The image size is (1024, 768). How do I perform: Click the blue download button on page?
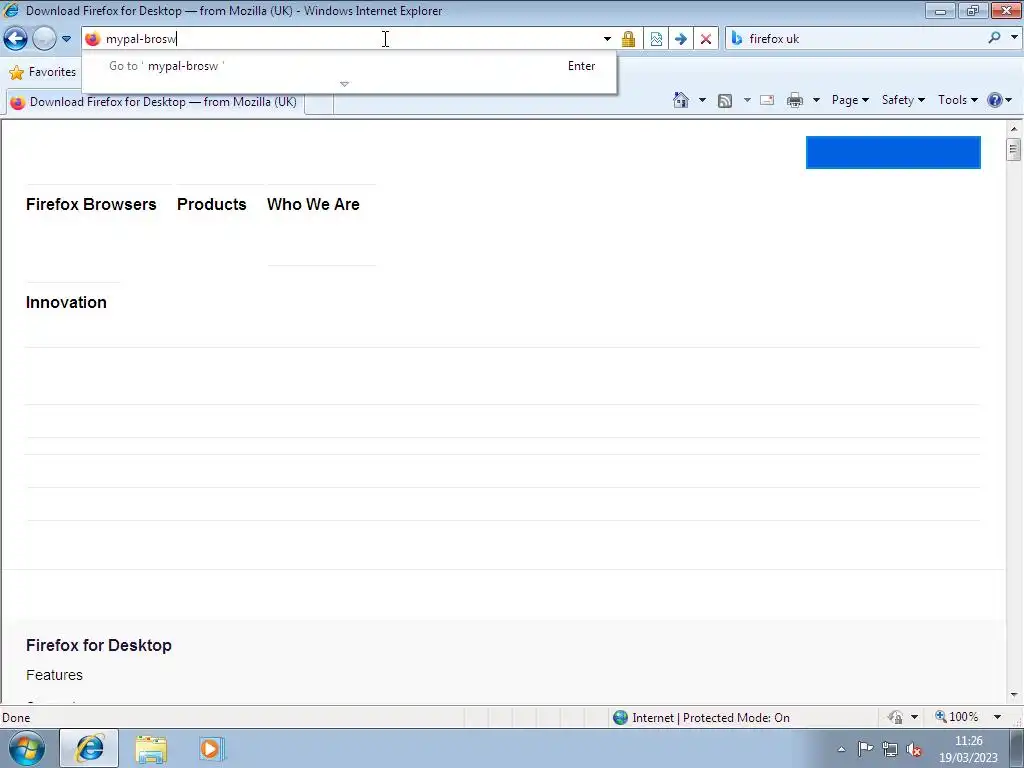click(x=893, y=152)
